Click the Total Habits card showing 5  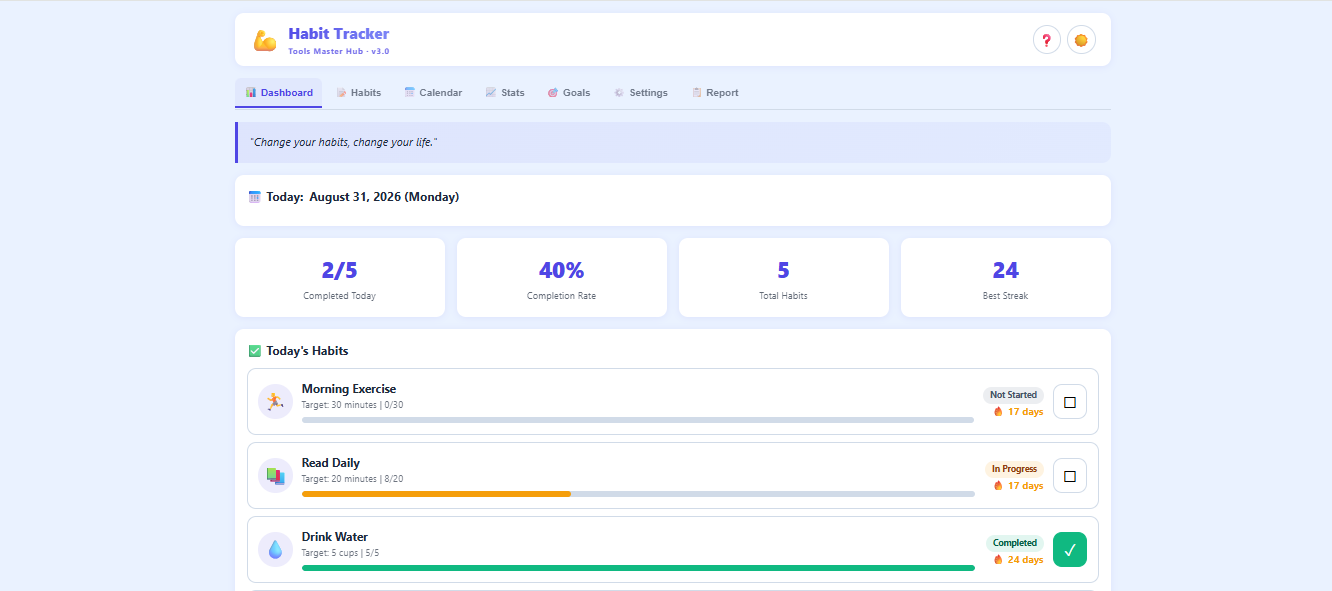[784, 277]
